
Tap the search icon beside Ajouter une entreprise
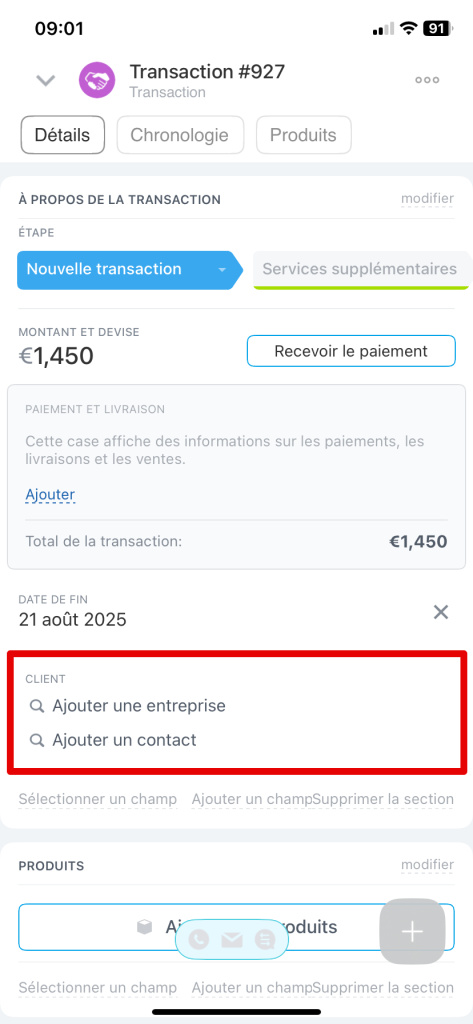(x=37, y=706)
